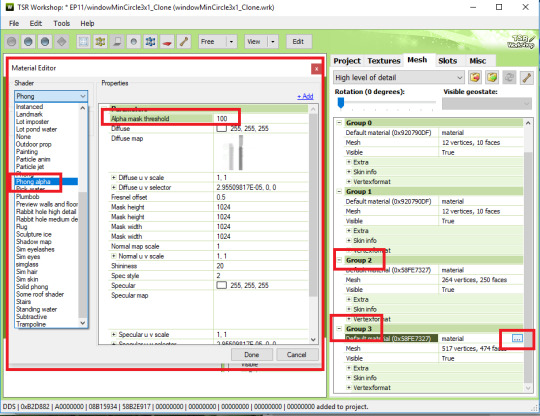Click the bone icon in the Mesh tab
540x416 pixels.
(526, 77)
